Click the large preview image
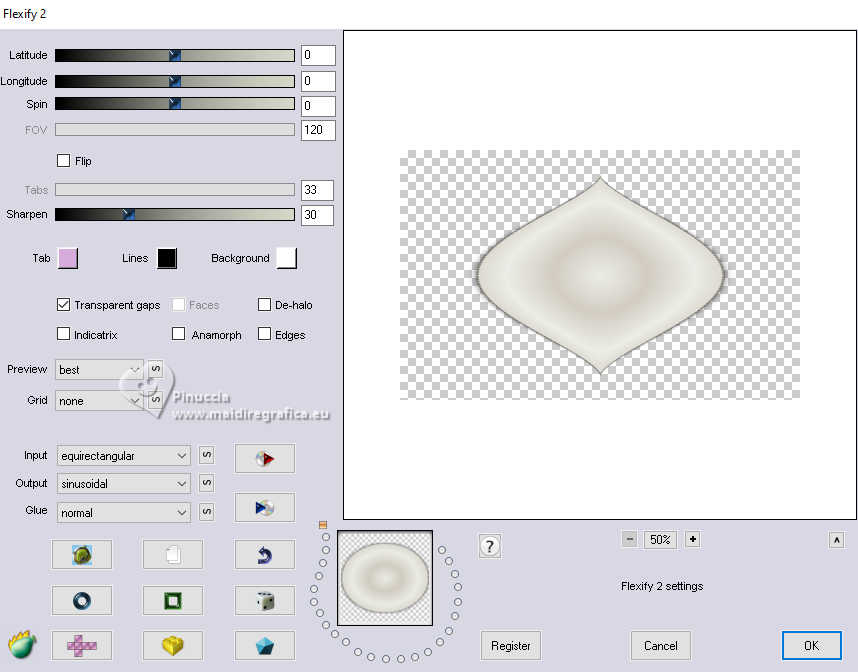Viewport: 858px width, 672px height. (x=600, y=275)
